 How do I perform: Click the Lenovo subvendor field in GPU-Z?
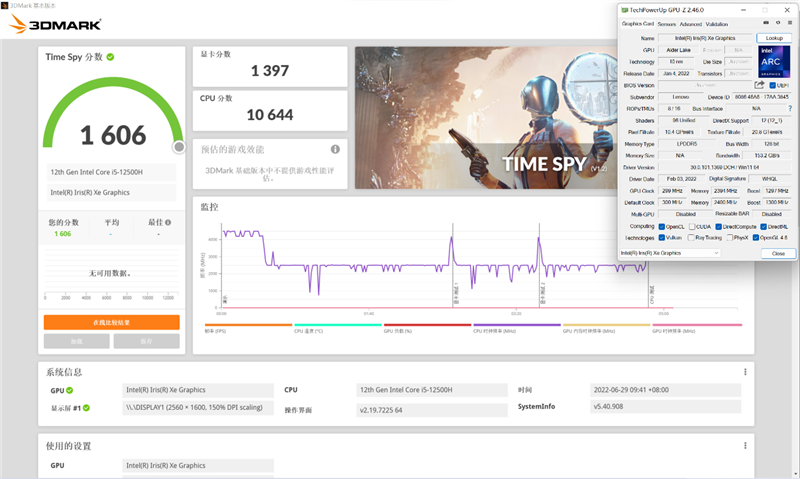pos(680,97)
